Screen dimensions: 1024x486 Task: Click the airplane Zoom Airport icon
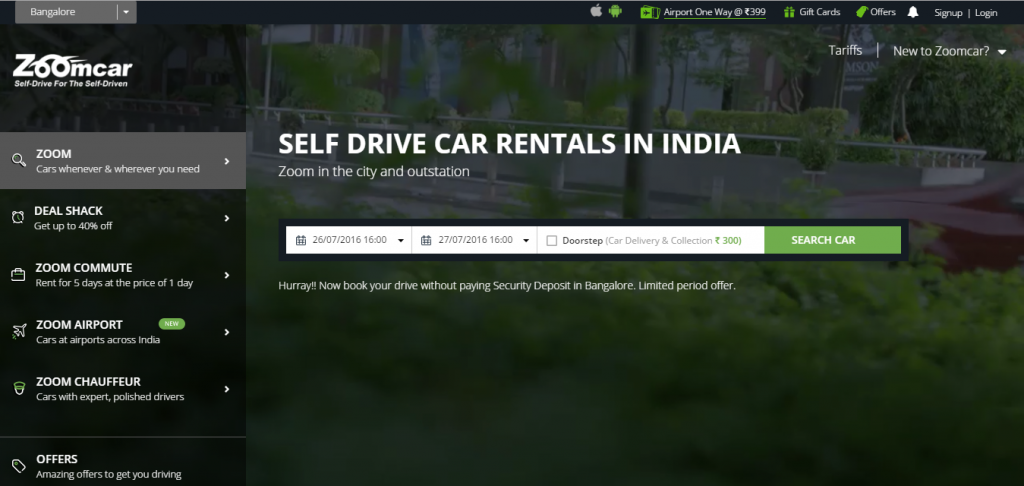[x=19, y=331]
